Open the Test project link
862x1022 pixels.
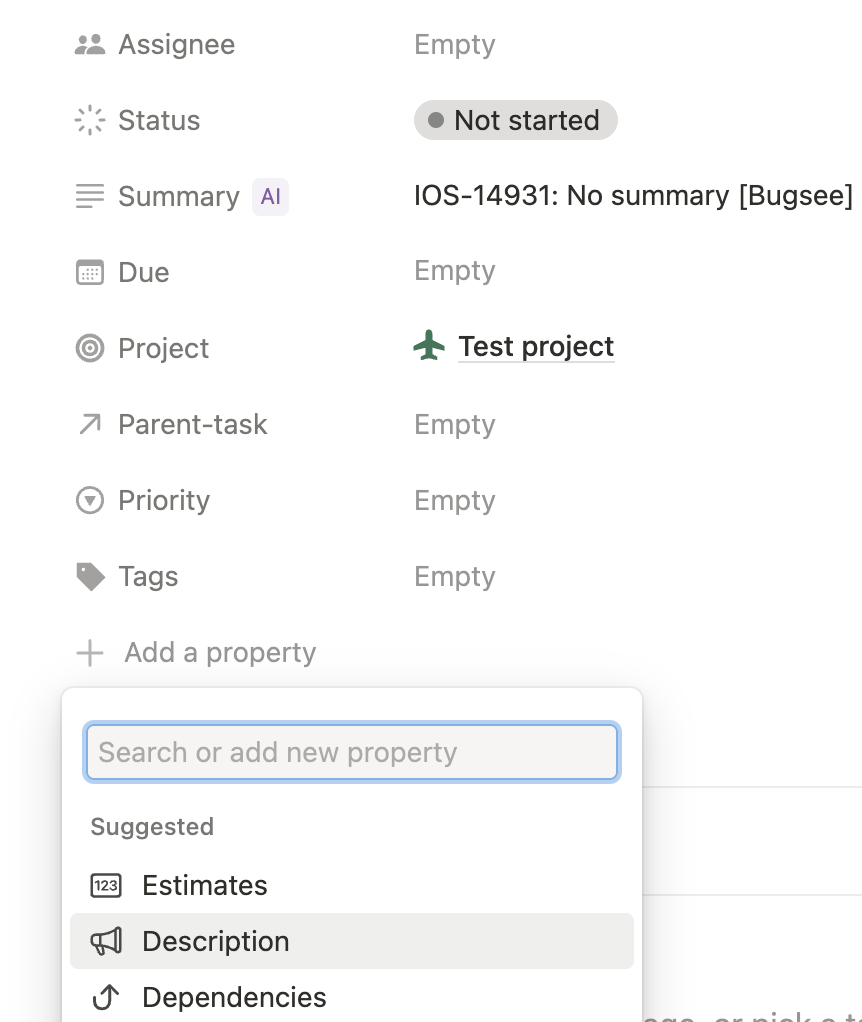tap(536, 347)
